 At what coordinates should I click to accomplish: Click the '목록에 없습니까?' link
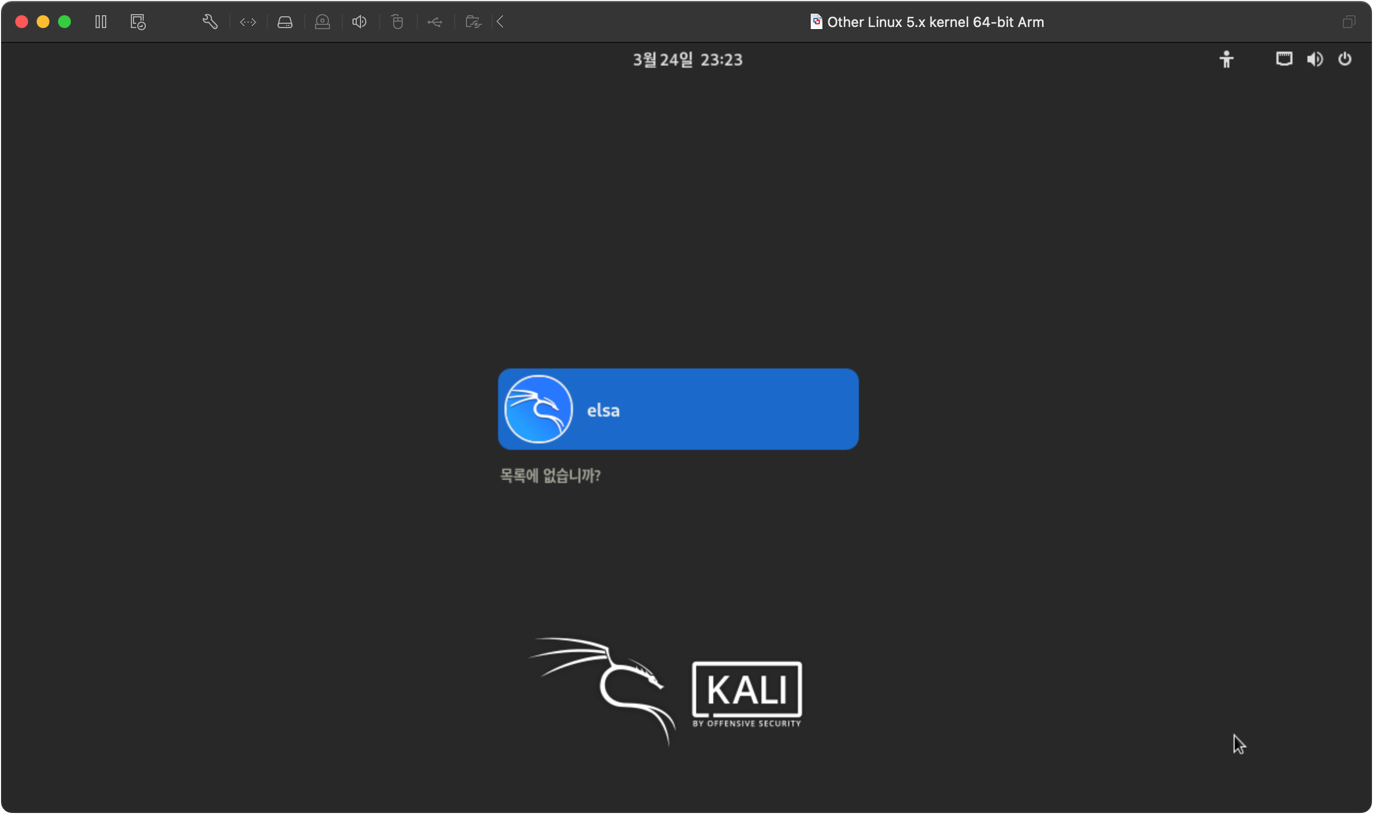pyautogui.click(x=550, y=476)
